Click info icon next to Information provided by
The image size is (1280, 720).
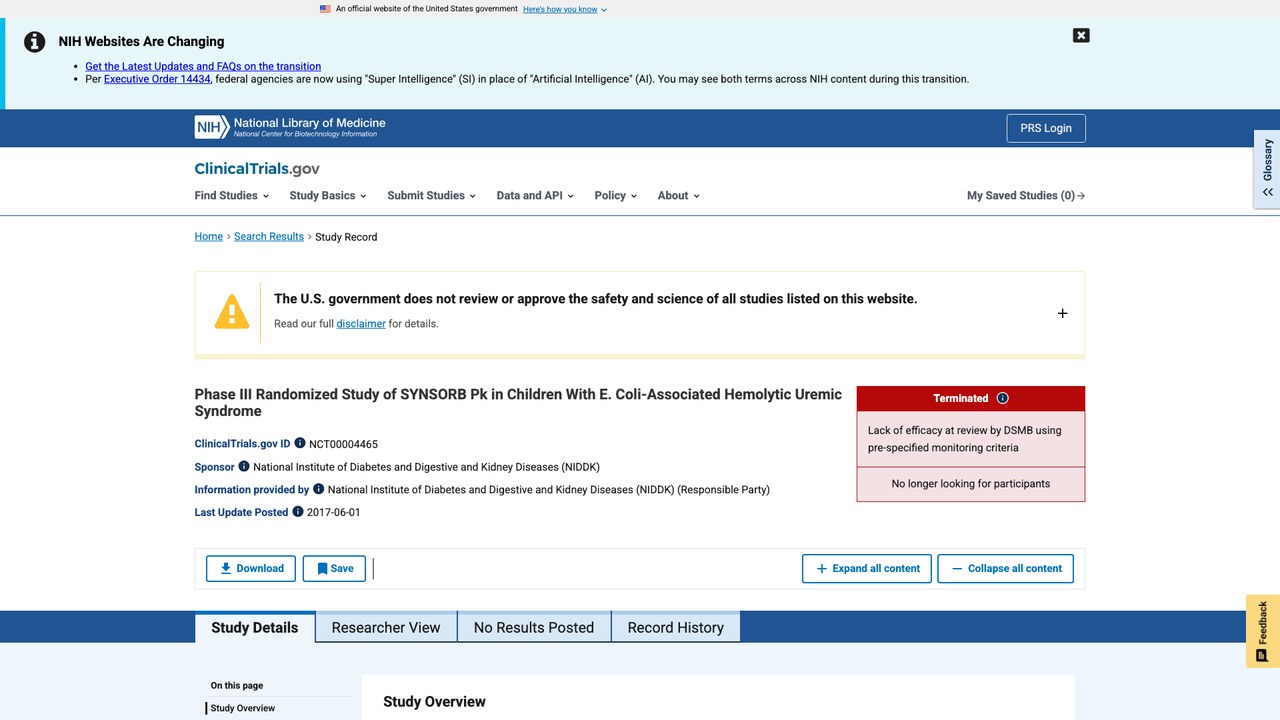click(x=319, y=489)
